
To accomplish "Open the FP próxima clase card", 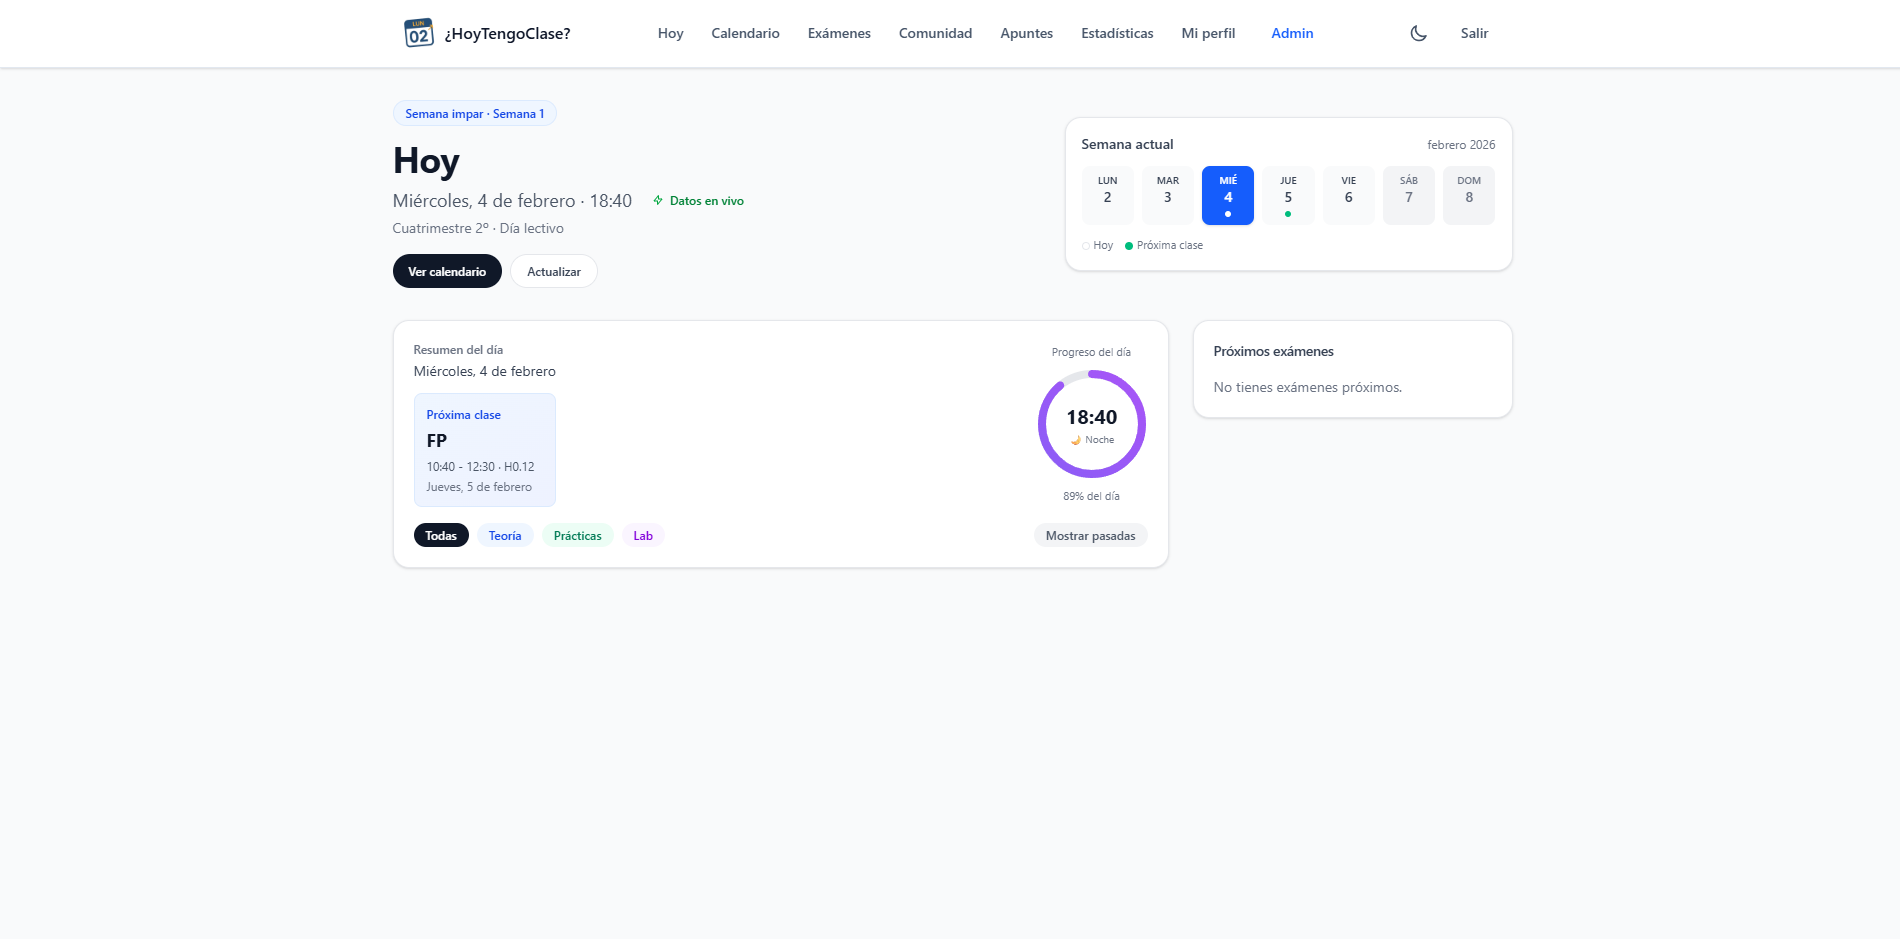I will point(484,450).
